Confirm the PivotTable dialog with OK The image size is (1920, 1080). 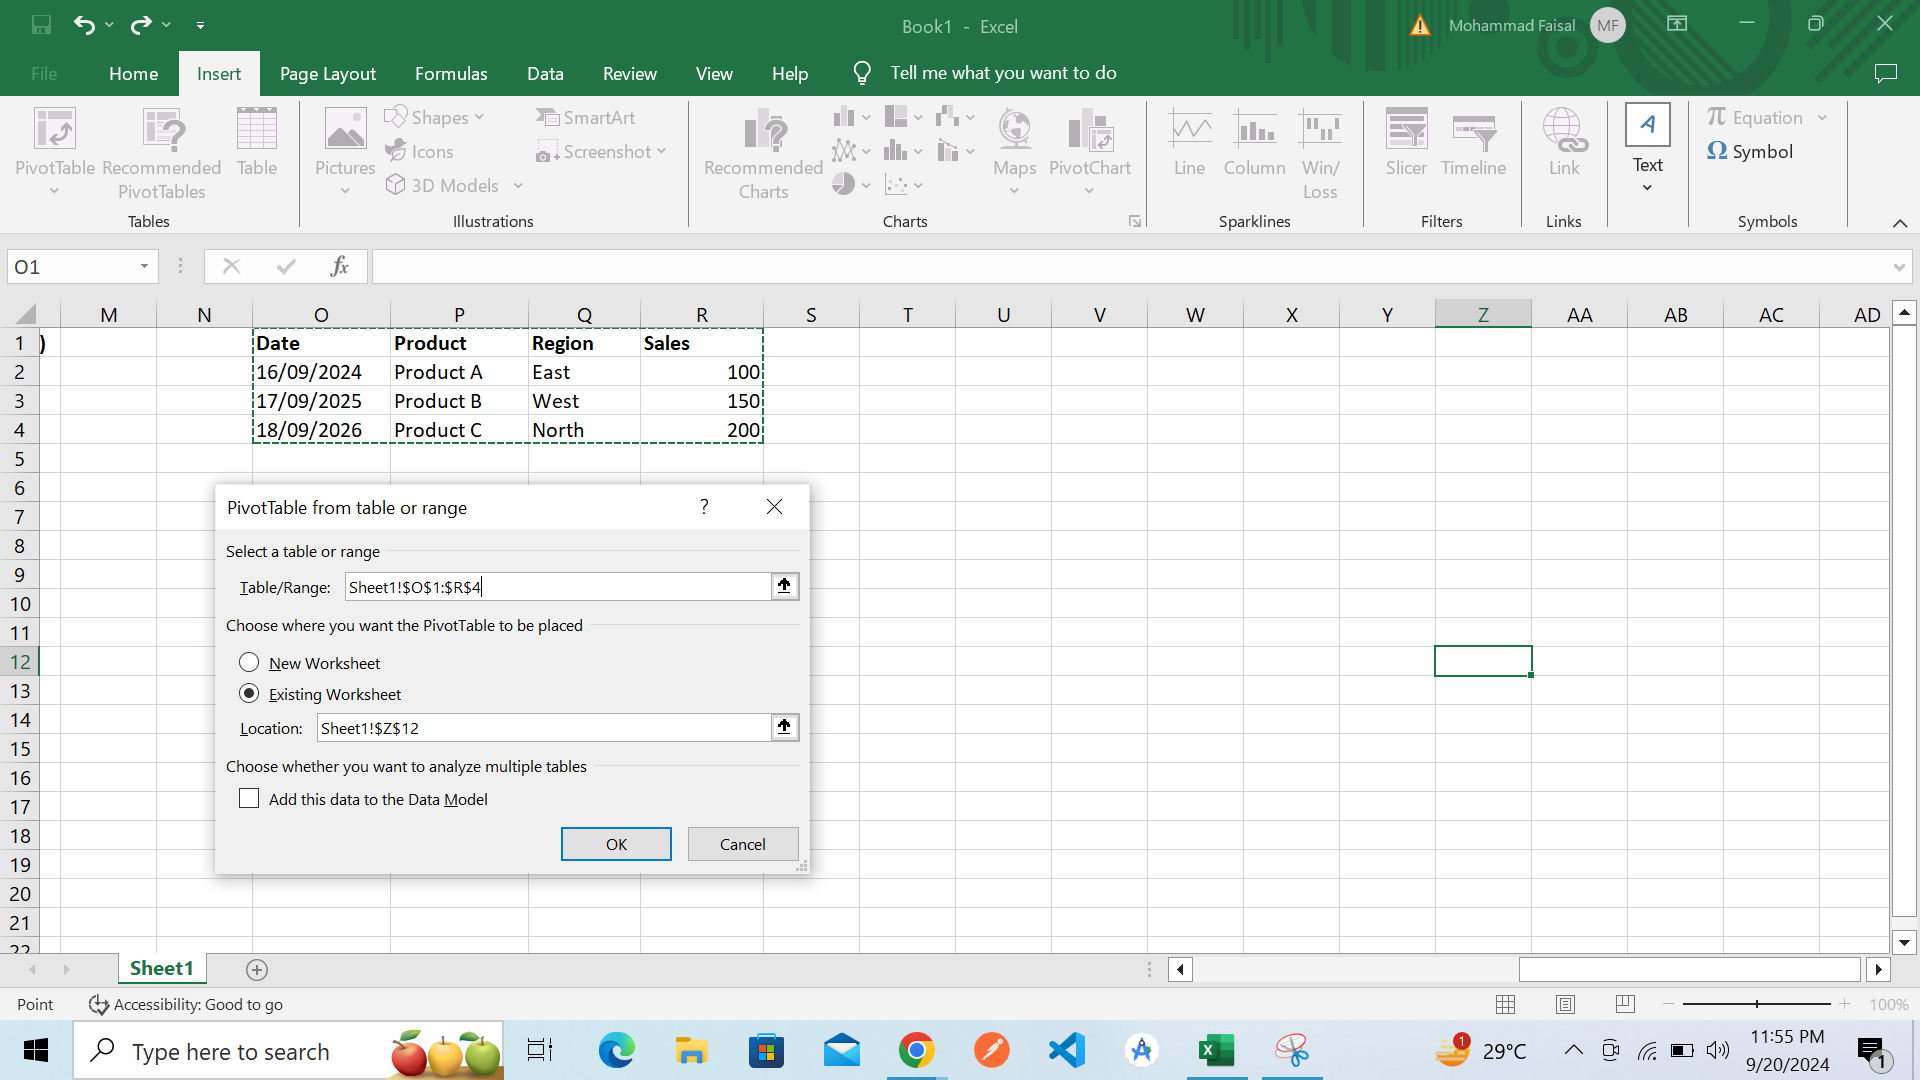tap(616, 844)
